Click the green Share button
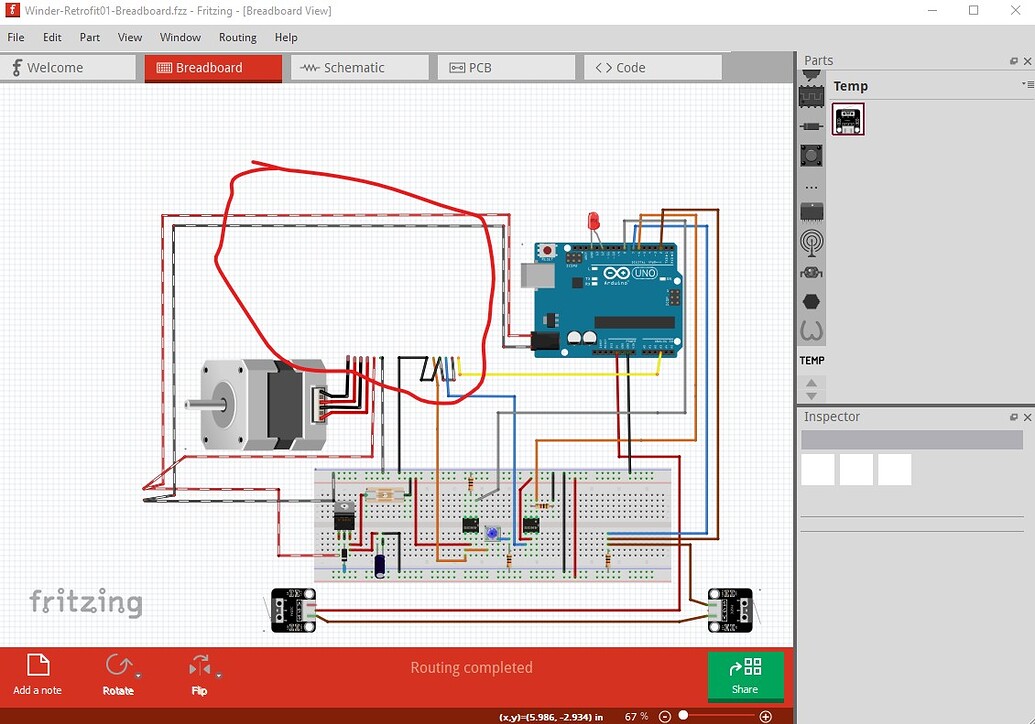Screen dimensions: 1035x724 click(745, 676)
